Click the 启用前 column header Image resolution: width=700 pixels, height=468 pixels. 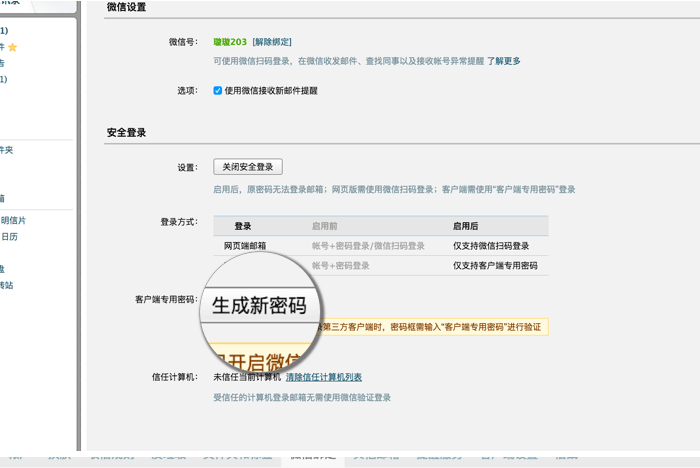(x=325, y=226)
